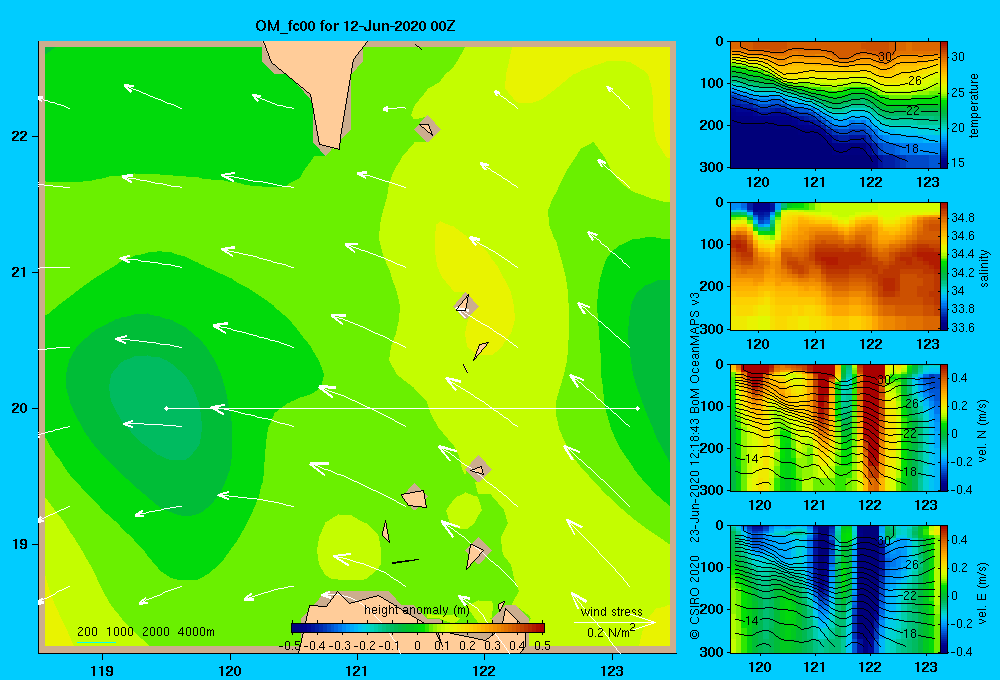1000x680 pixels.
Task: Click longitude label 119 on the map axis
Action: click(102, 670)
